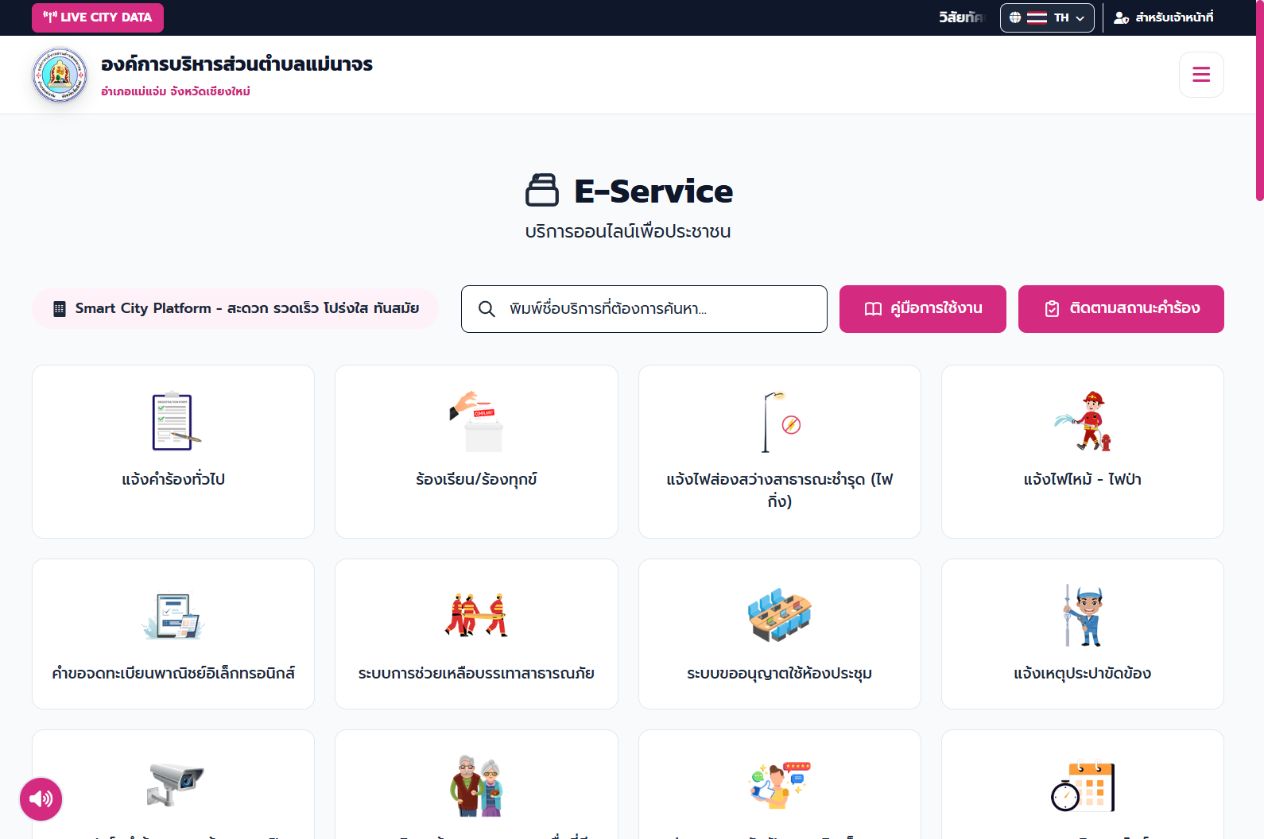Open the แจ้งคำร้องทั่วไป service label

point(173,479)
